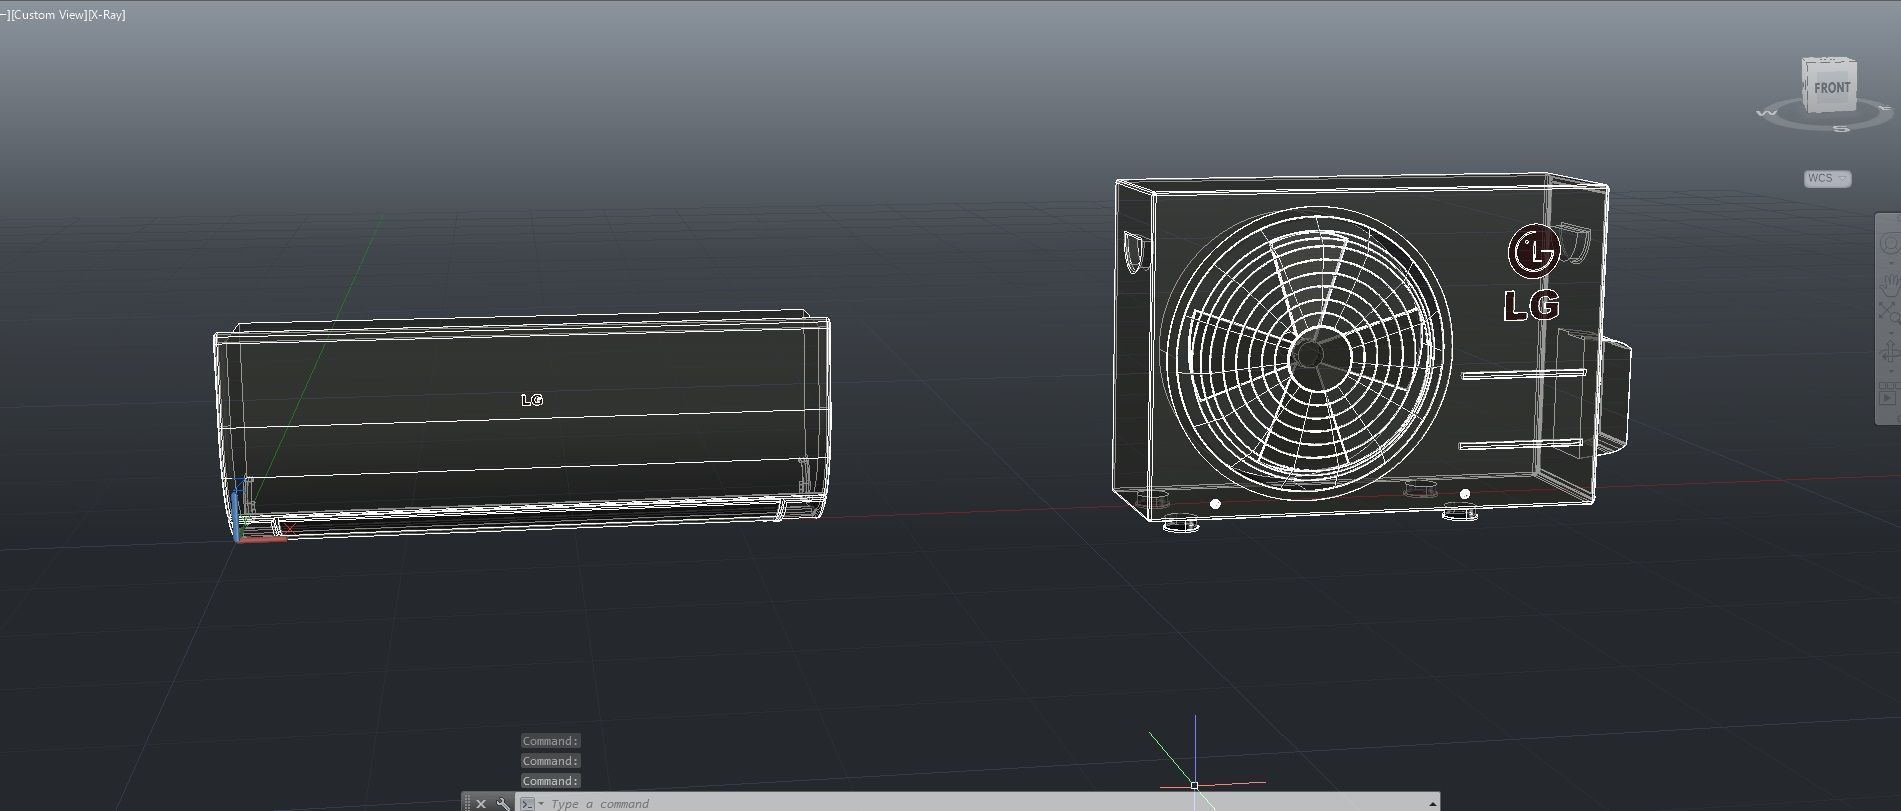Image resolution: width=1901 pixels, height=811 pixels.
Task: Select the Zoom Extents navigation tool
Action: tap(1889, 312)
